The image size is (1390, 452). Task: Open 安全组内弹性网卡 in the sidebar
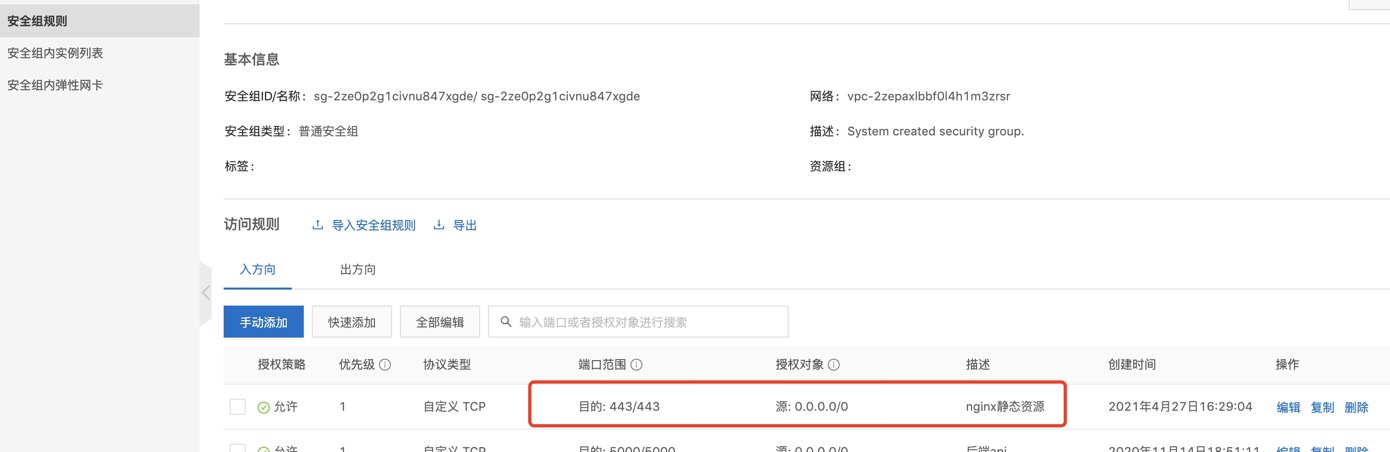coord(55,85)
